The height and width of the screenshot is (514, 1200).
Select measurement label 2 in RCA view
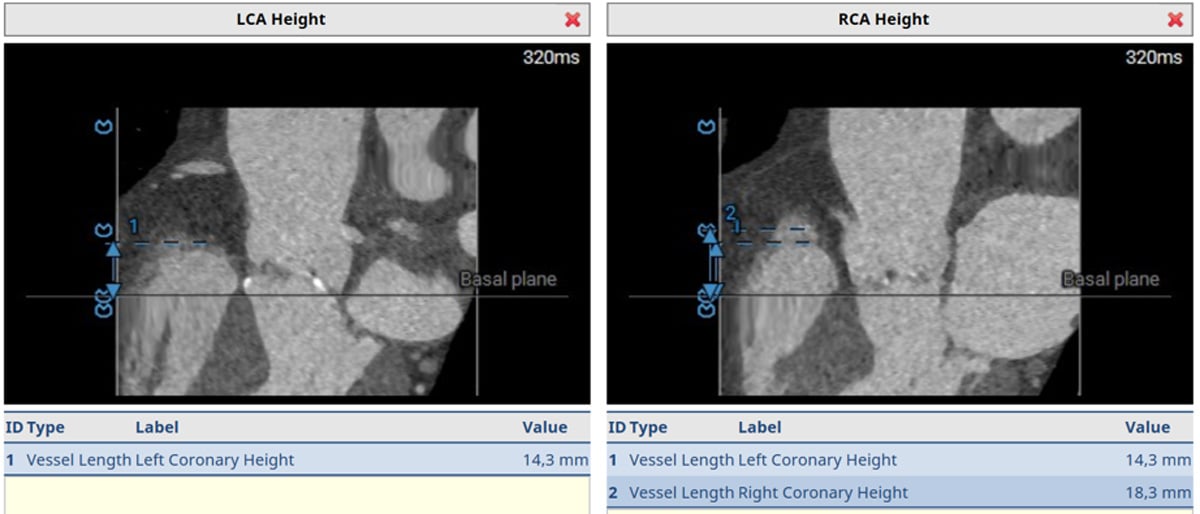(x=730, y=212)
